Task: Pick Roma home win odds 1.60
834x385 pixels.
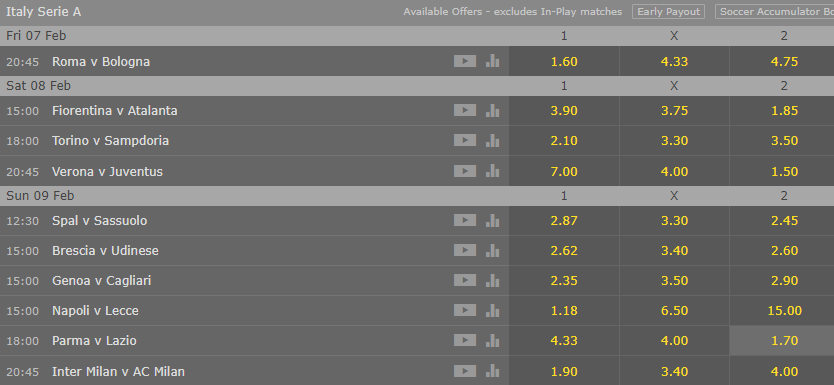Action: (564, 61)
